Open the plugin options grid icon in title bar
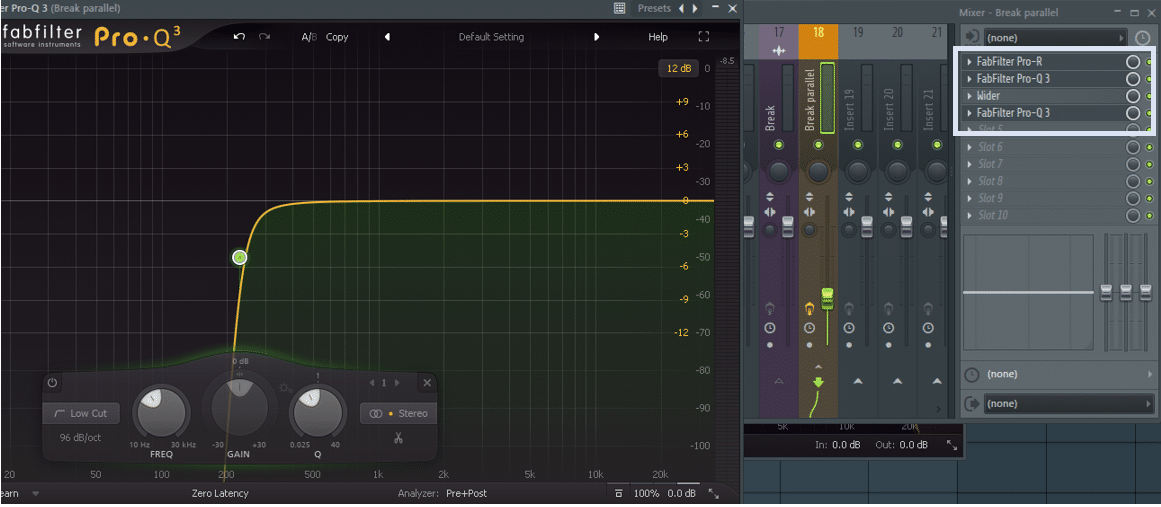 [x=620, y=8]
